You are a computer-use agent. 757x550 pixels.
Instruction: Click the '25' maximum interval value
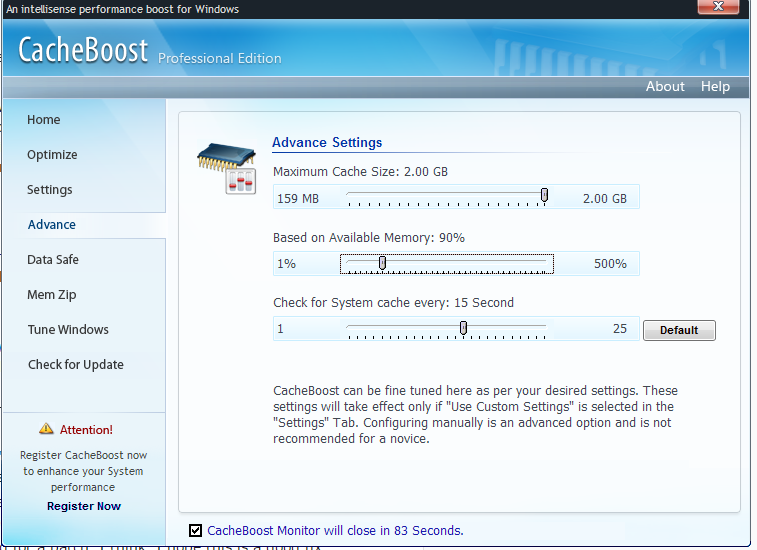tap(620, 329)
